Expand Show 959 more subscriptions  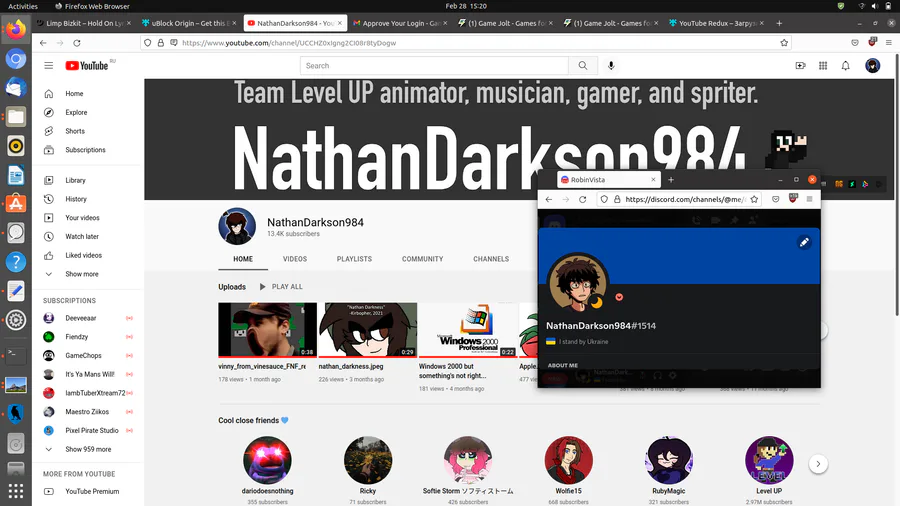[x=86, y=449]
